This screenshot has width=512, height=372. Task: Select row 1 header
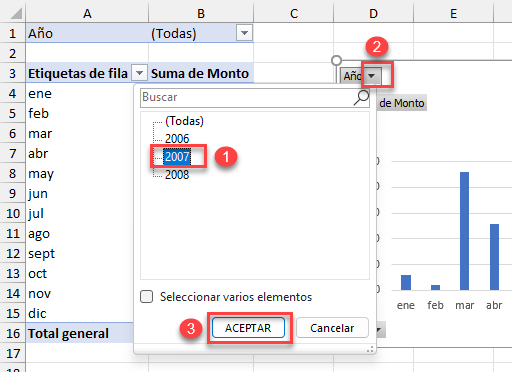pyautogui.click(x=13, y=33)
